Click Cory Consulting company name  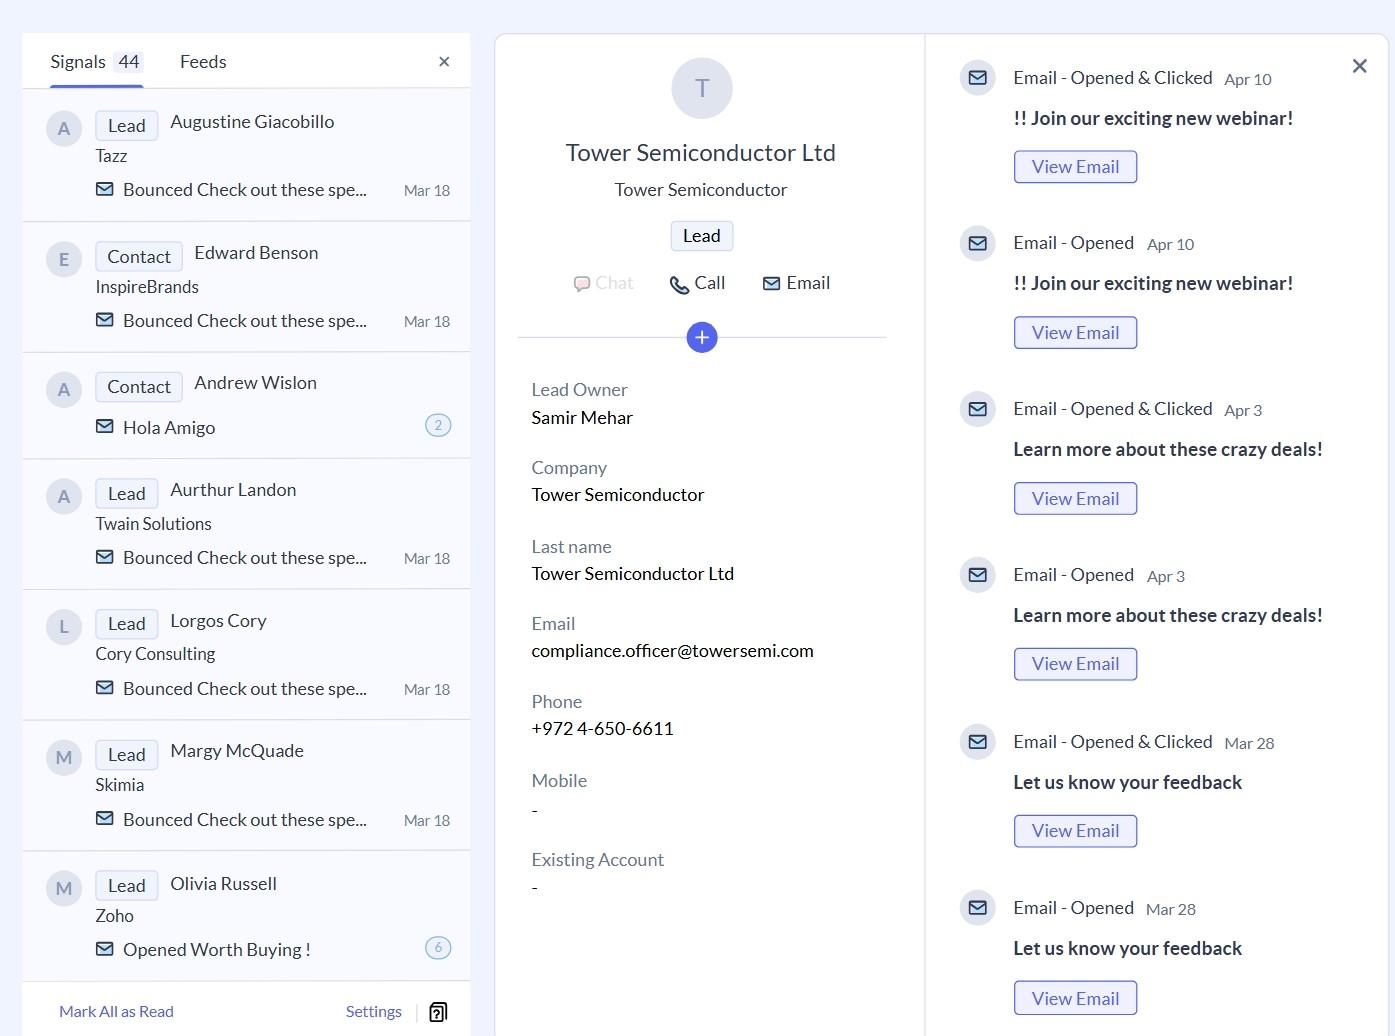tap(155, 654)
